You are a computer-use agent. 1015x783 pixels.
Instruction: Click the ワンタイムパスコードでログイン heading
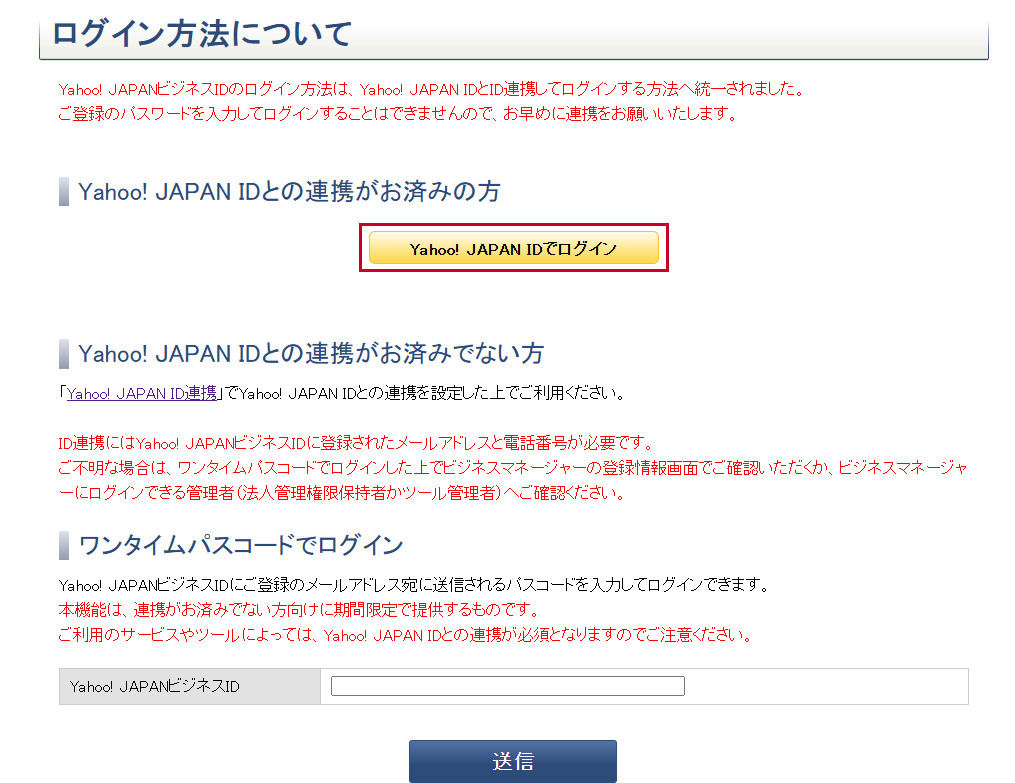241,545
